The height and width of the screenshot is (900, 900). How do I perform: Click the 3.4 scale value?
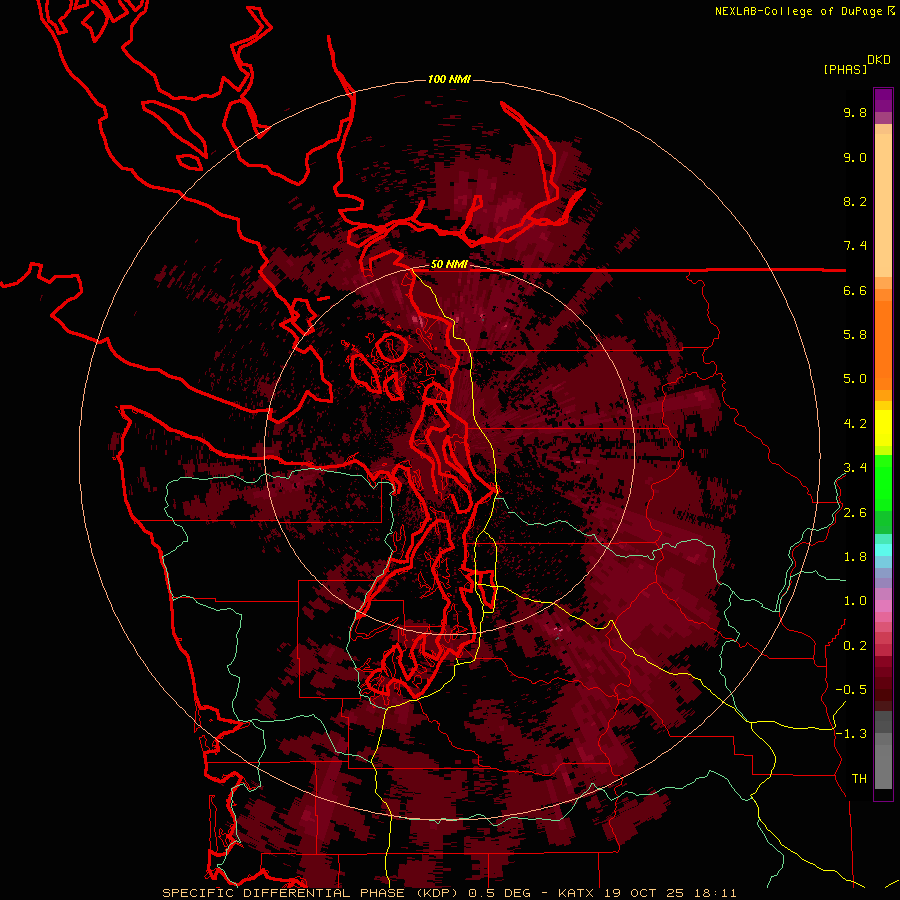(x=855, y=468)
